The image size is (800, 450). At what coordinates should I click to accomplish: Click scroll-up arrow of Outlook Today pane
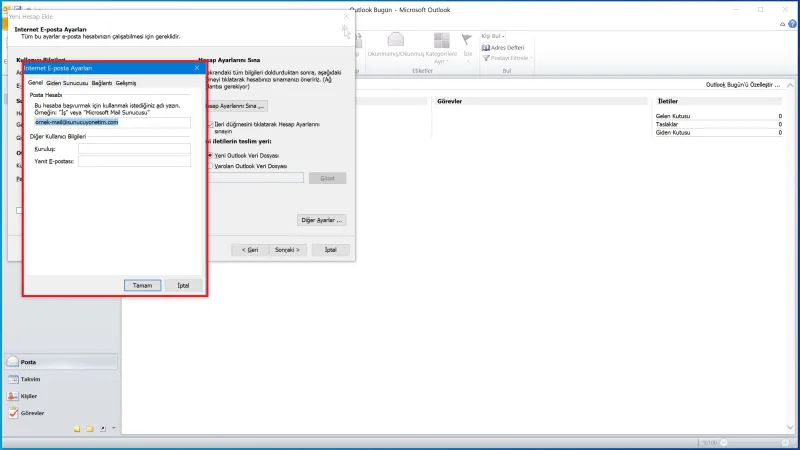coord(790,85)
